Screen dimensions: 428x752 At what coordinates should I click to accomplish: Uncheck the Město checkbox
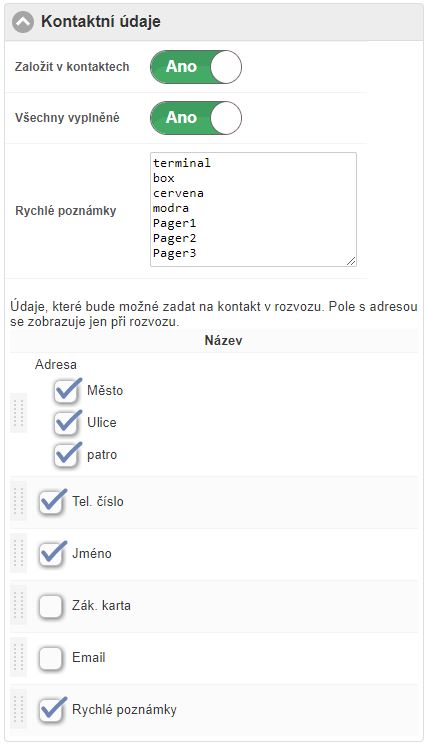[x=66, y=391]
